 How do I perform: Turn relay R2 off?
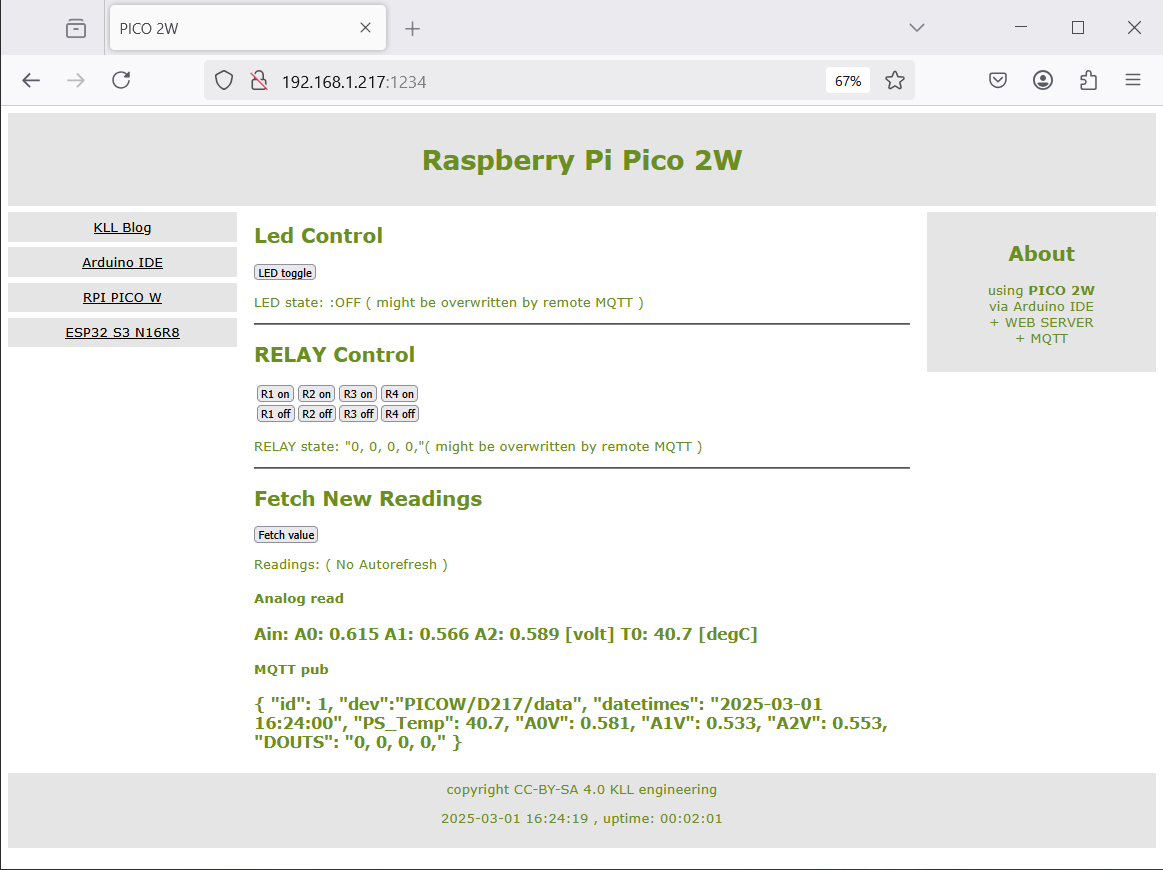(x=317, y=414)
